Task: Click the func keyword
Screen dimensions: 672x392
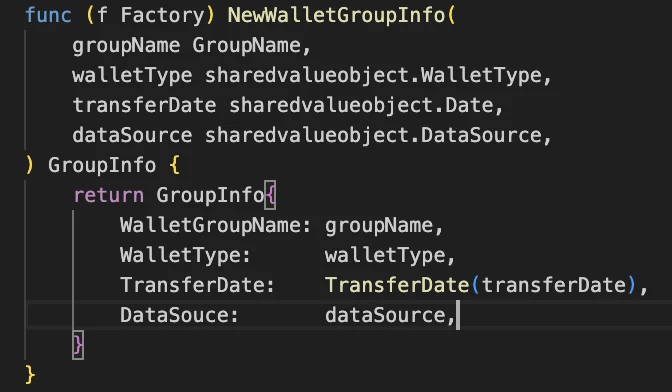Action: point(48,15)
